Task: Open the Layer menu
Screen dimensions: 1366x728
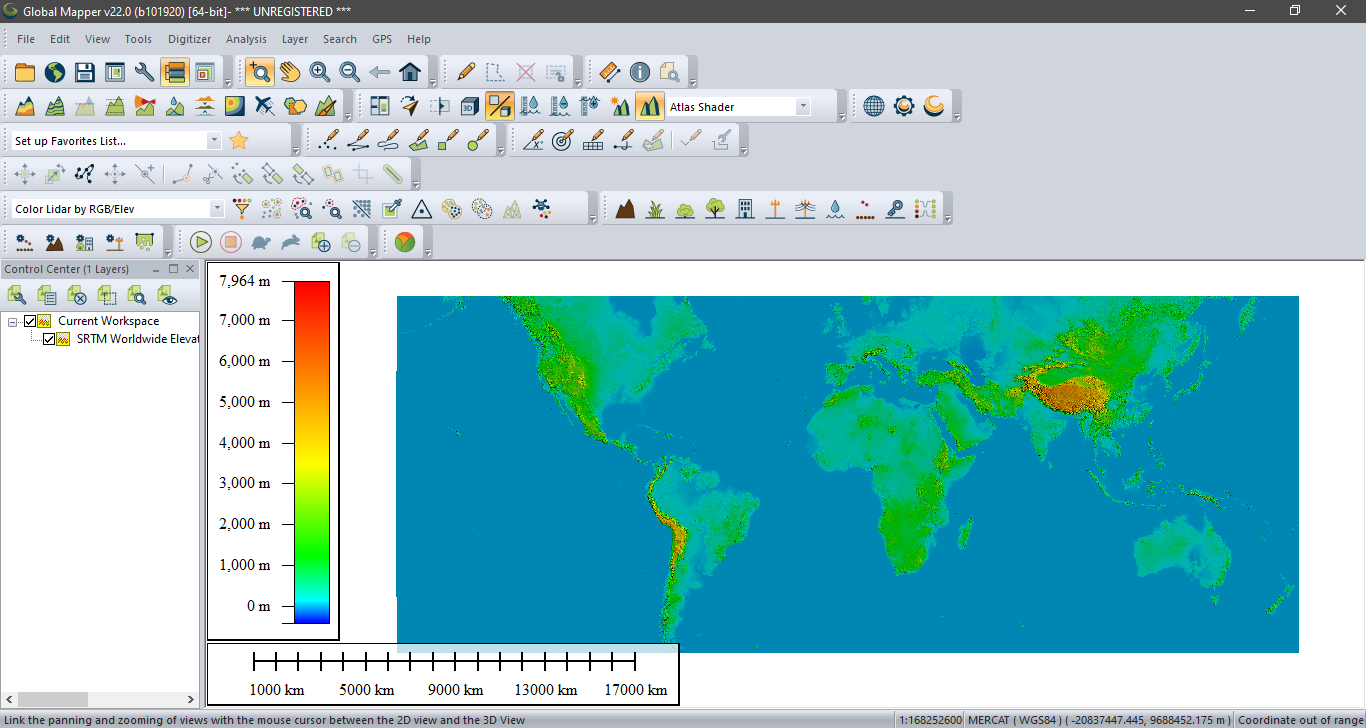Action: pos(295,39)
